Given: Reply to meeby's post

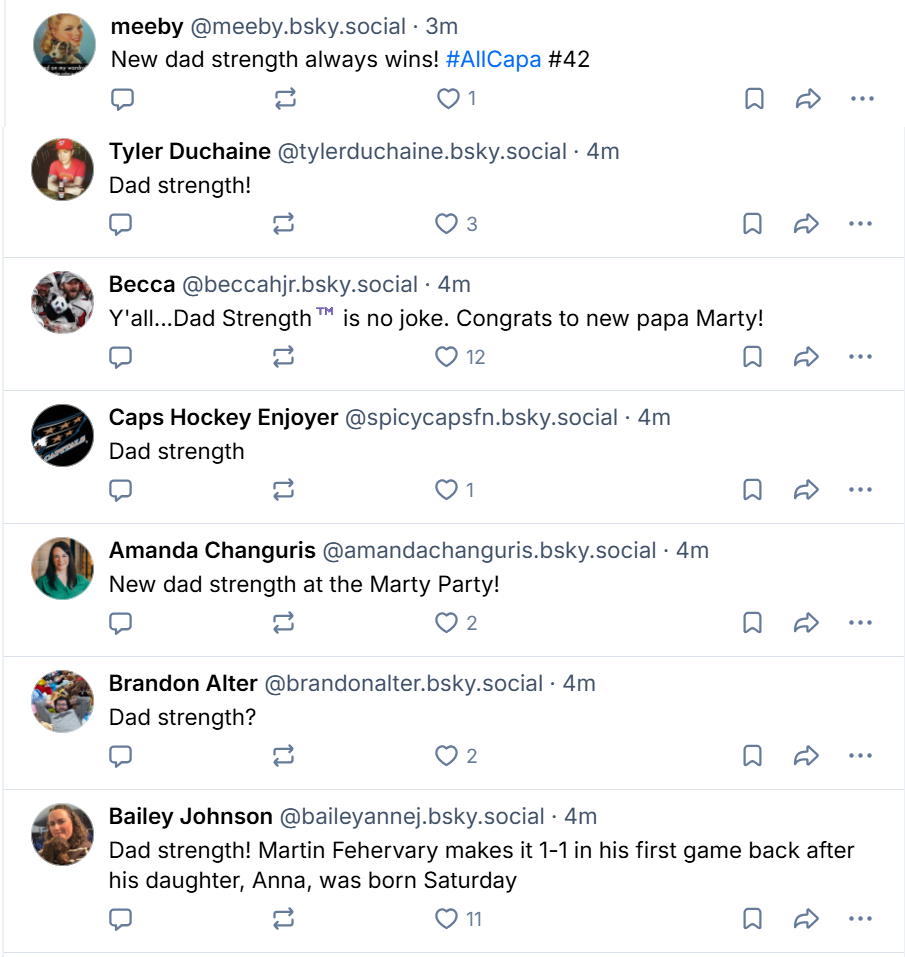Looking at the screenshot, I should [122, 99].
